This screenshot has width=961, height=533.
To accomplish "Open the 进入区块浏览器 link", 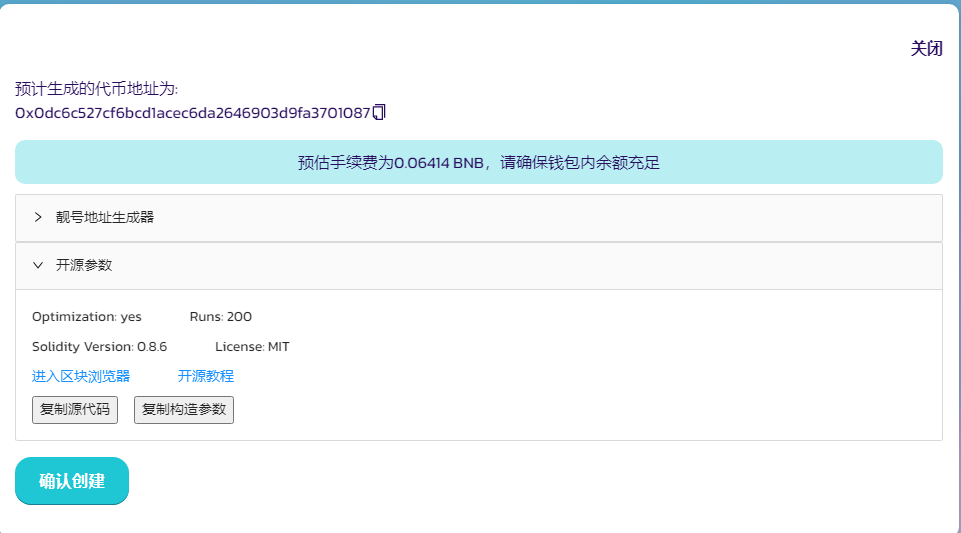I will click(x=81, y=376).
